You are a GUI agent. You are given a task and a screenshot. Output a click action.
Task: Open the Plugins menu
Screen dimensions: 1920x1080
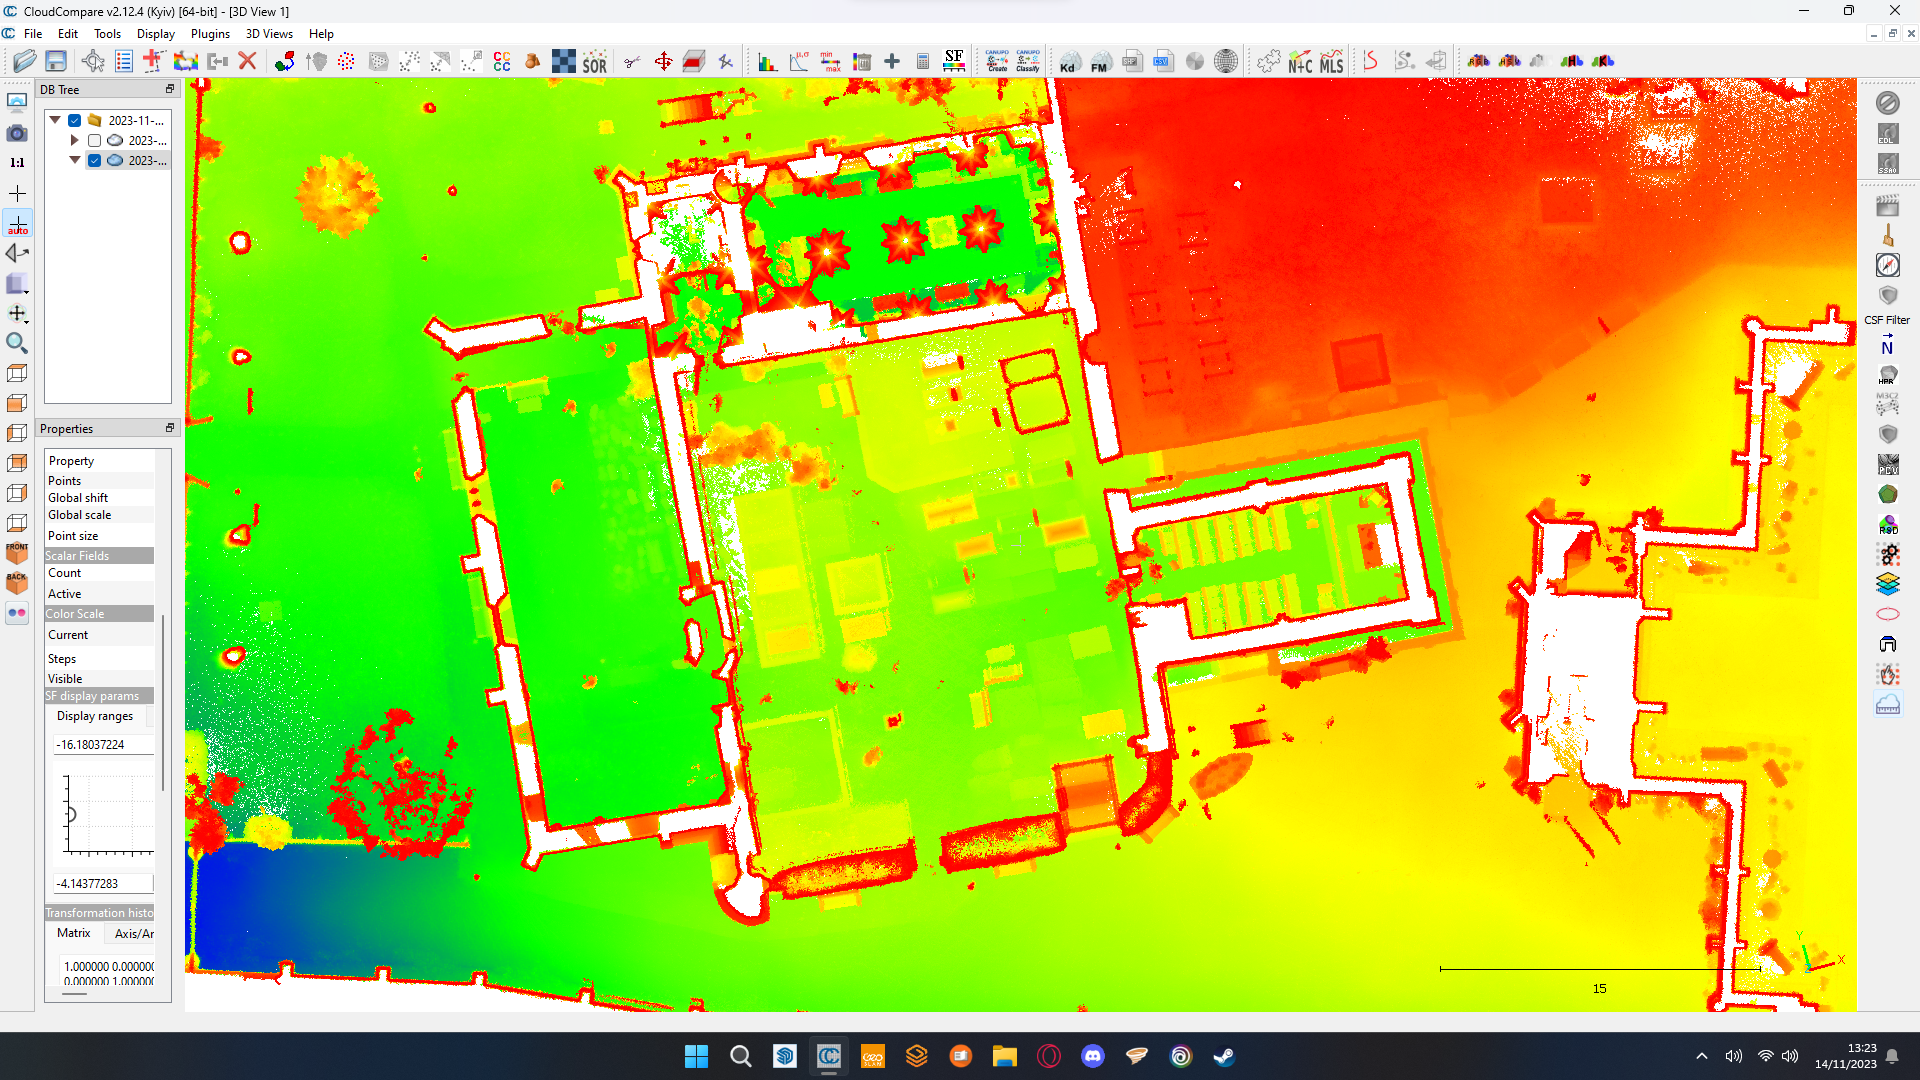210,34
